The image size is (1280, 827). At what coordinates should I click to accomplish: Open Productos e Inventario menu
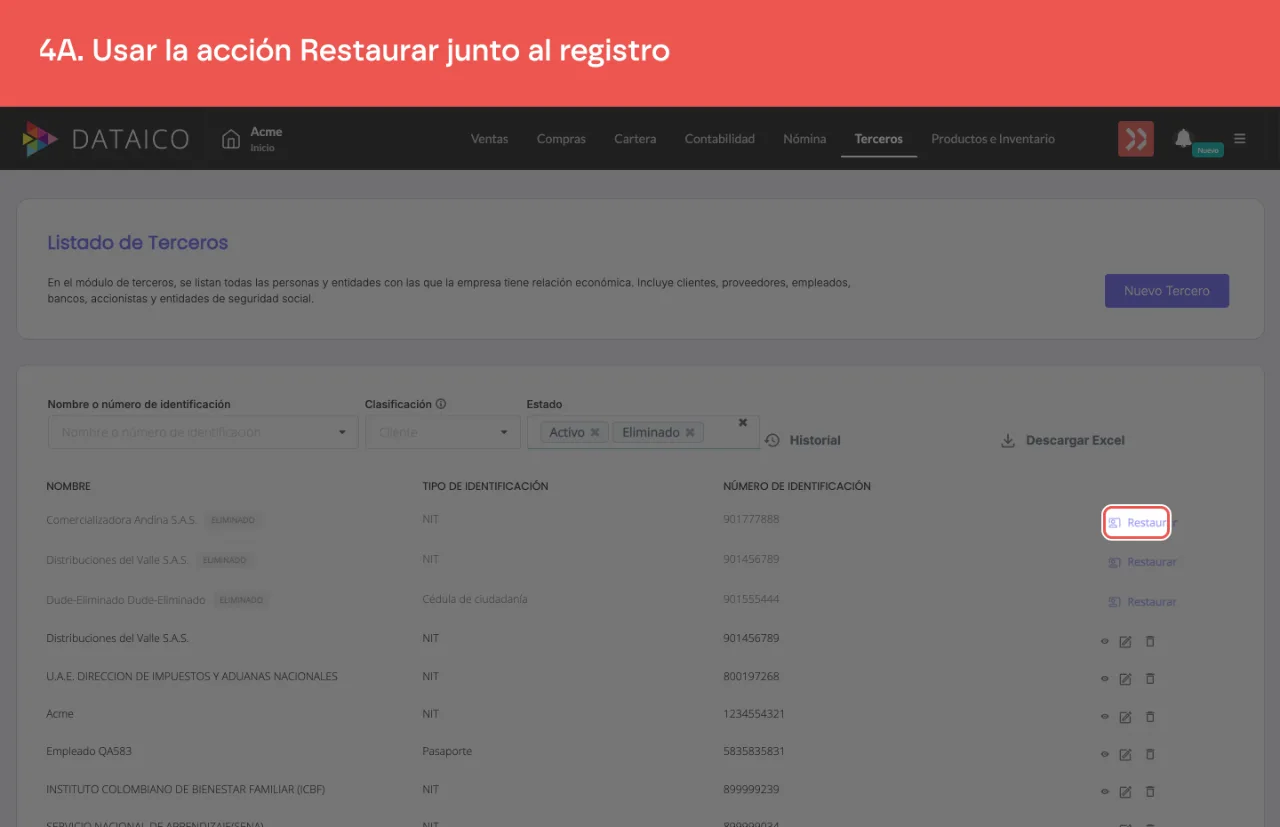click(993, 139)
